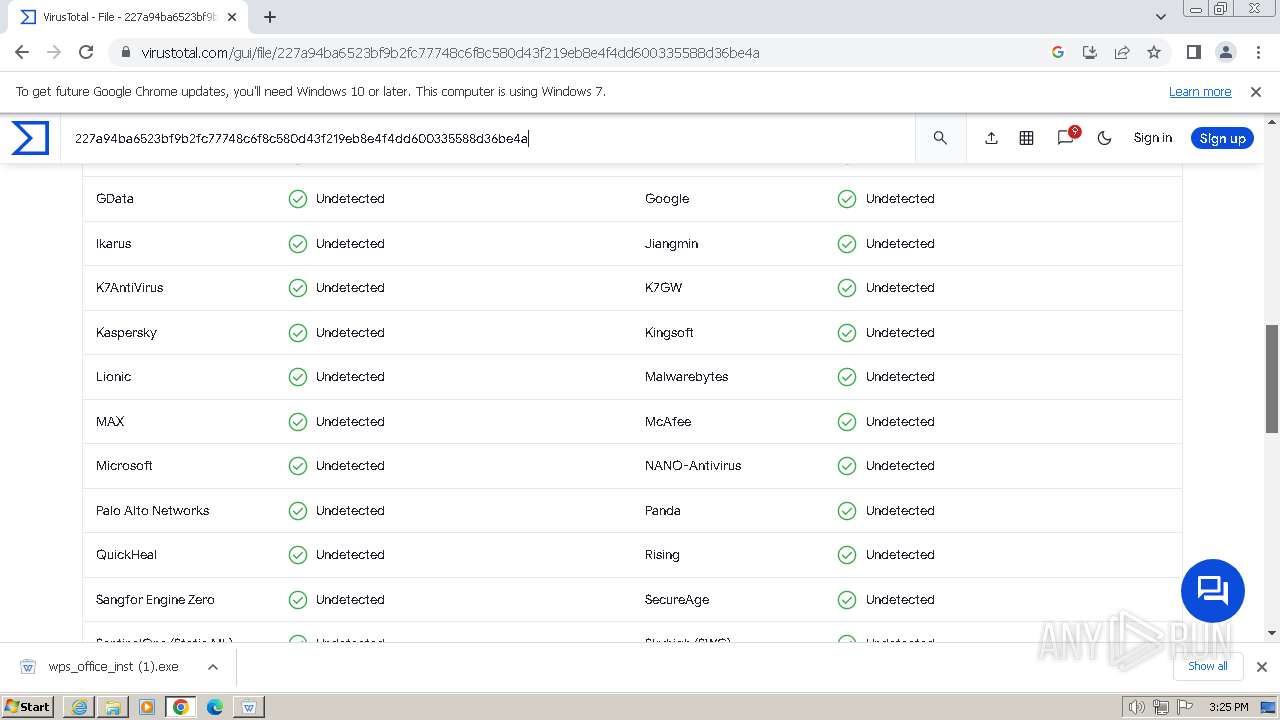Click the hash search input field
The height and width of the screenshot is (720, 1280).
click(x=490, y=138)
